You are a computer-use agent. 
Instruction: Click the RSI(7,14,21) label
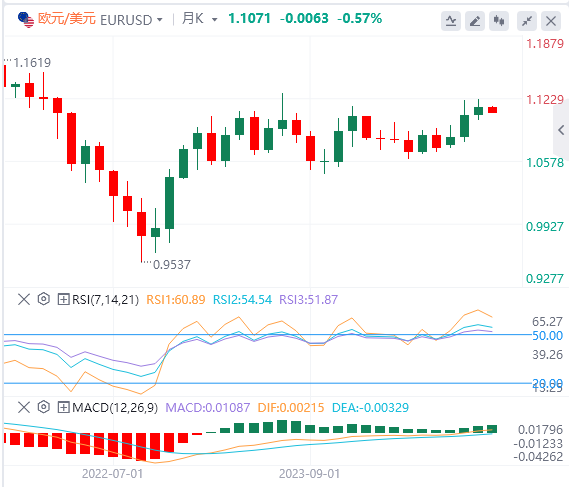105,300
